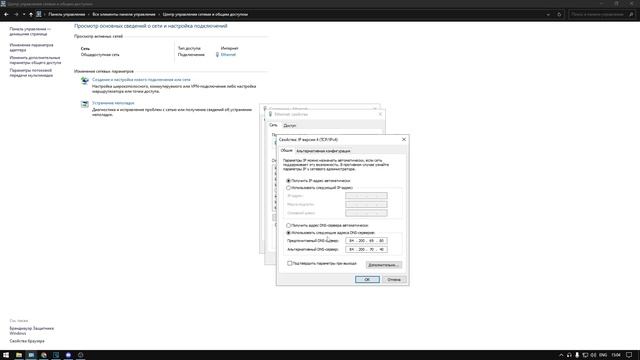The image size is (640, 360).
Task: Select use the following IP address radio
Action: tap(289, 188)
